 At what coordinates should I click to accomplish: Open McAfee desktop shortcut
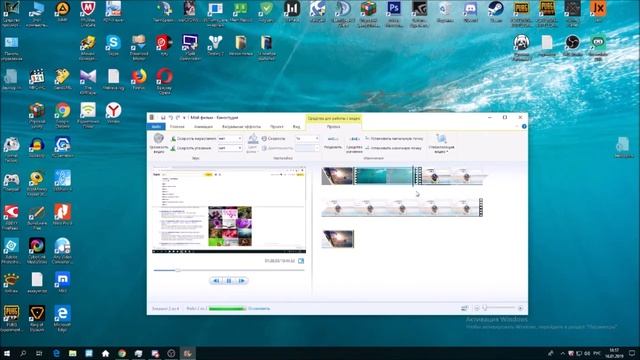[x=88, y=13]
